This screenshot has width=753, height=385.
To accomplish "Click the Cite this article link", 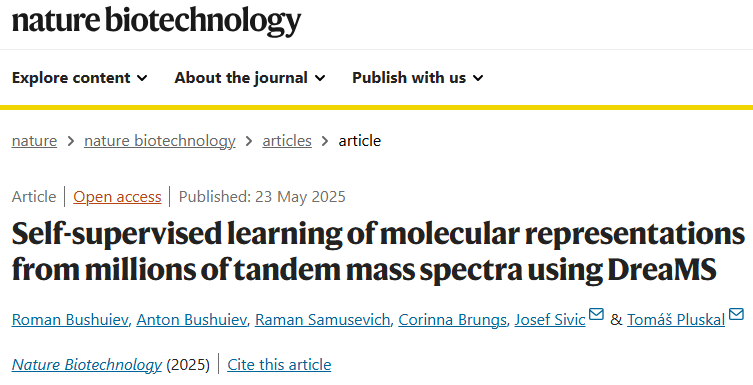I will pyautogui.click(x=279, y=365).
